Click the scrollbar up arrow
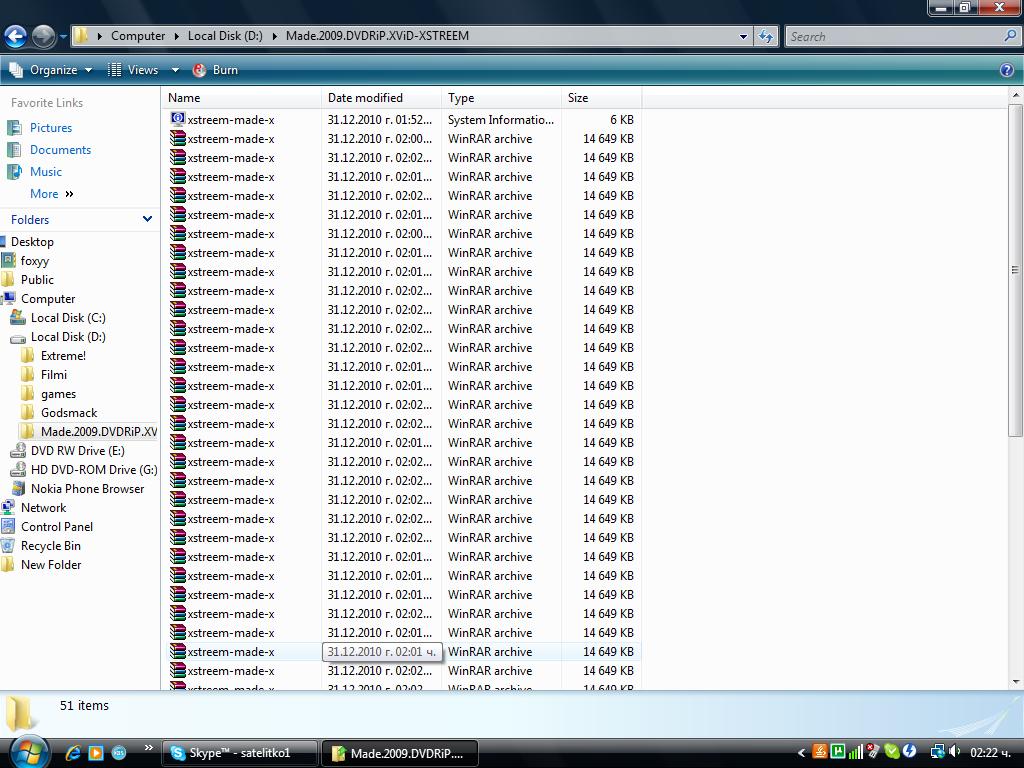Screen dimensions: 1024x768 pos(1016,95)
